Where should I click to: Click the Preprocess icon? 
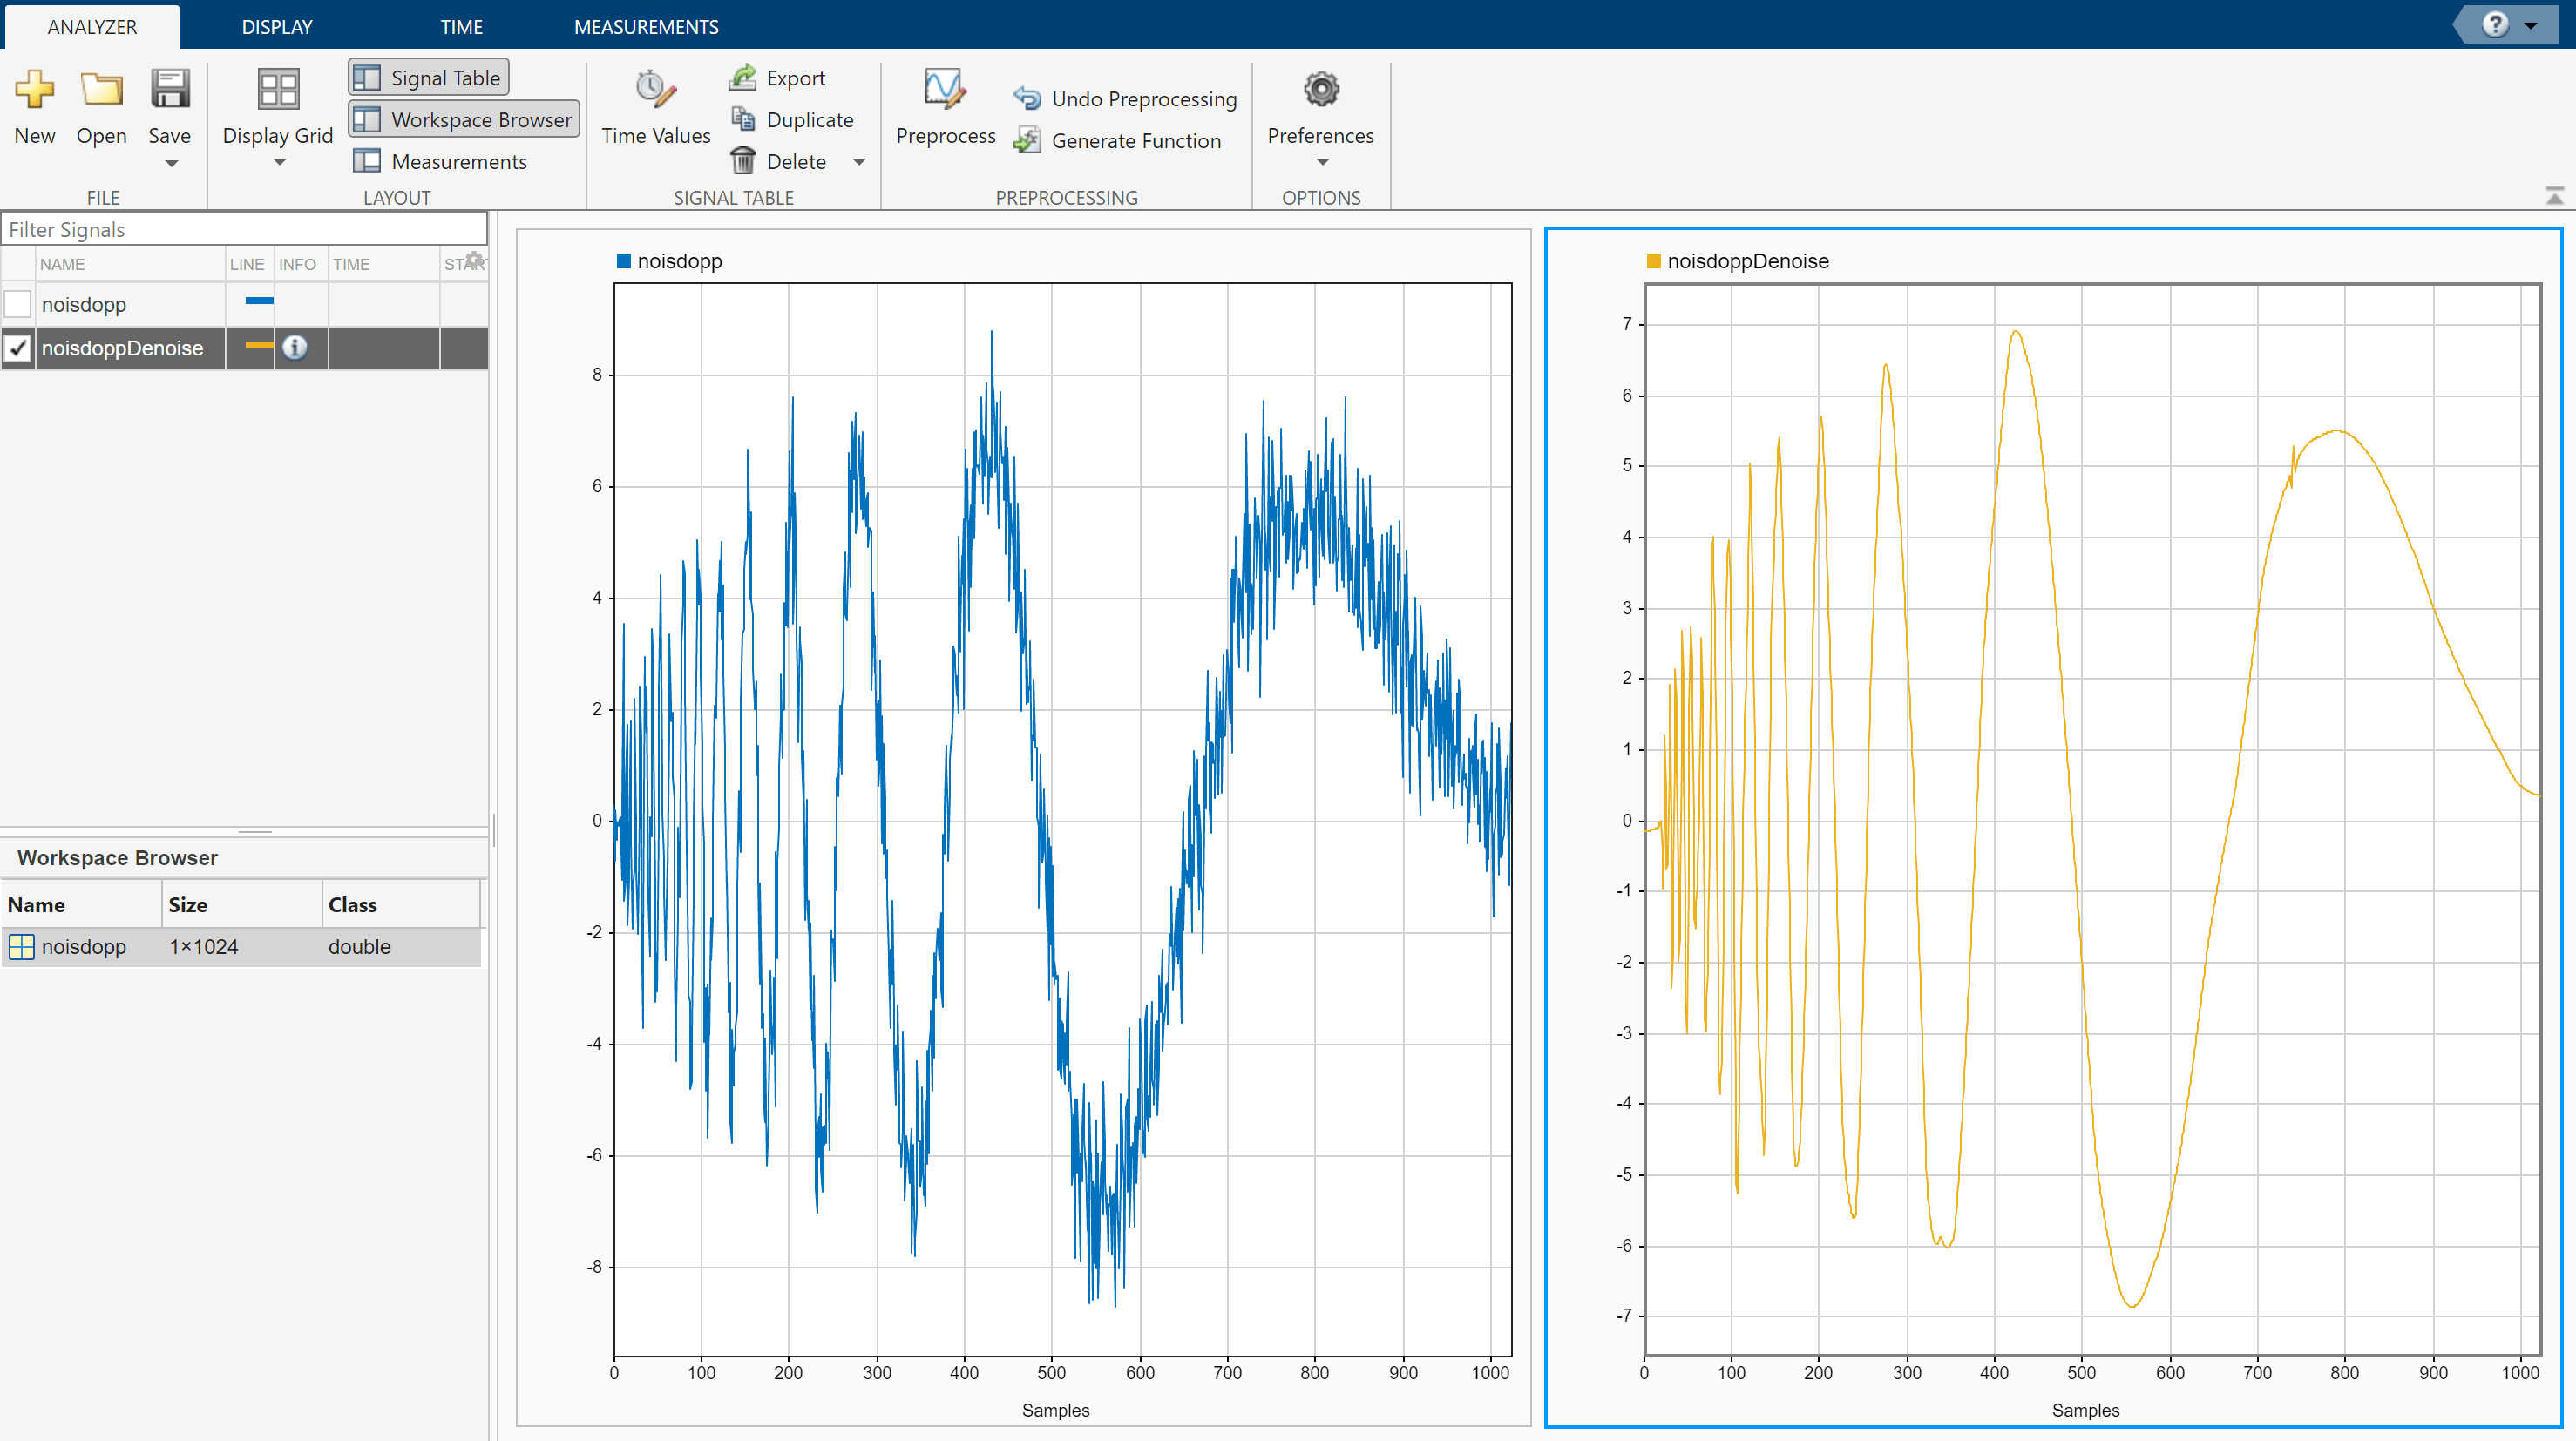[x=944, y=90]
